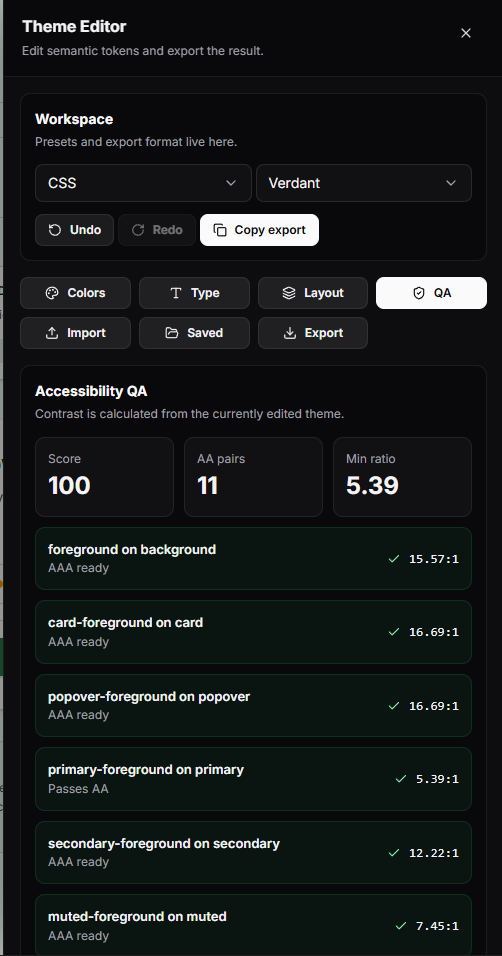Select the secondary-foreground on secondary row
Screen dimensions: 502x956
pos(253,852)
